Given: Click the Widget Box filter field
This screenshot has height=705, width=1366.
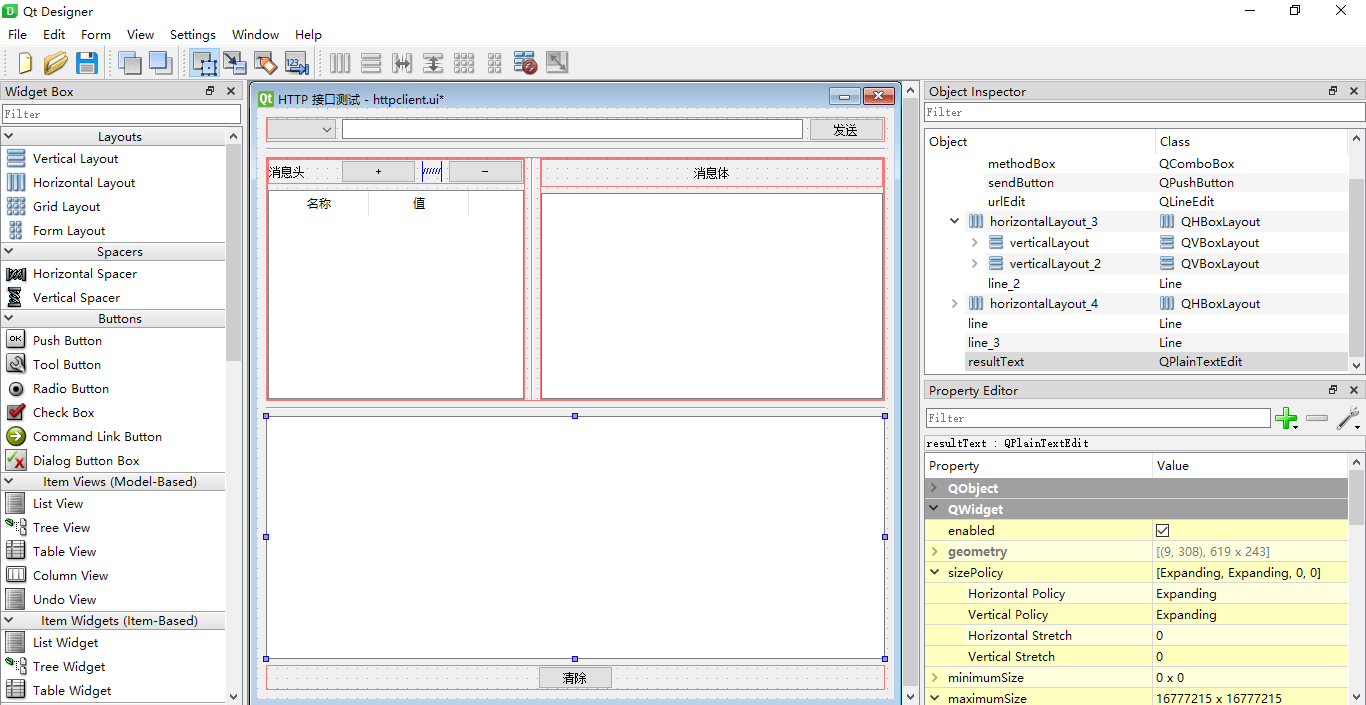Looking at the screenshot, I should (x=121, y=114).
